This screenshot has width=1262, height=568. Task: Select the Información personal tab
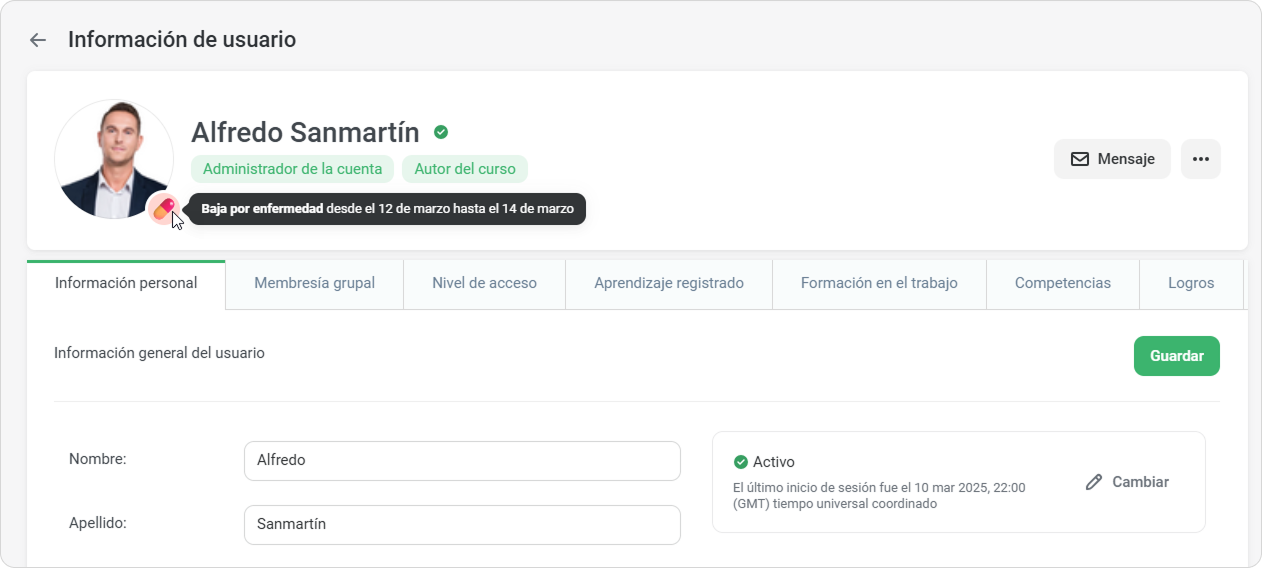[x=126, y=283]
